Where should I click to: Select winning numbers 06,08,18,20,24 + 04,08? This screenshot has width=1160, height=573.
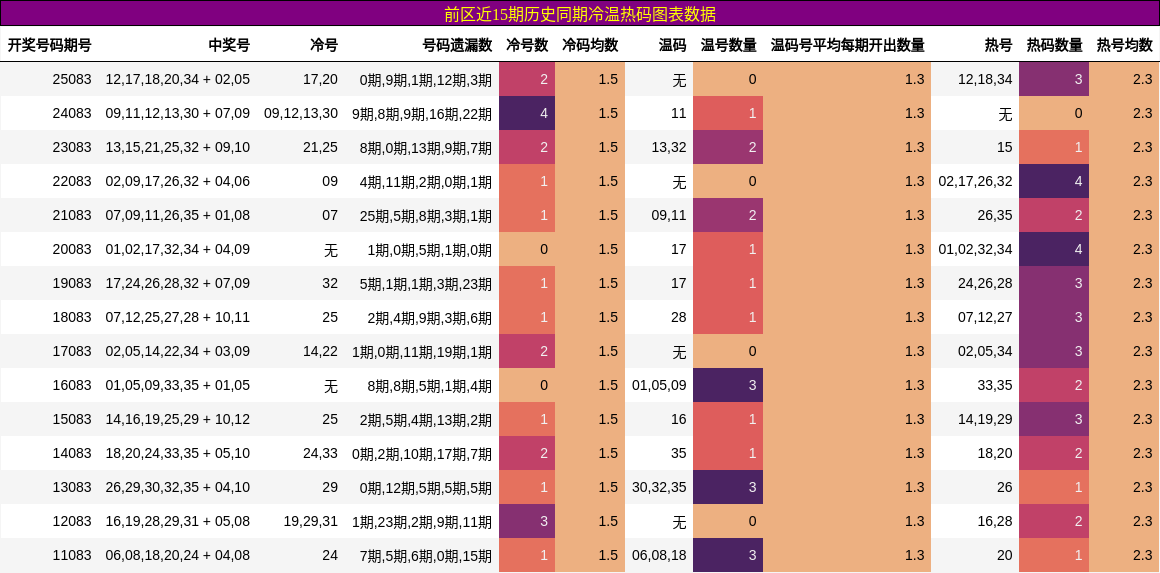click(x=178, y=555)
